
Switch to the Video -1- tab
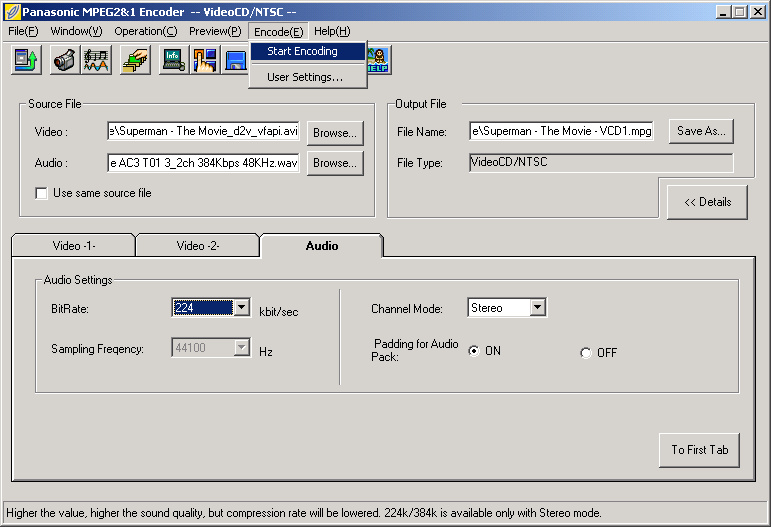pos(74,246)
